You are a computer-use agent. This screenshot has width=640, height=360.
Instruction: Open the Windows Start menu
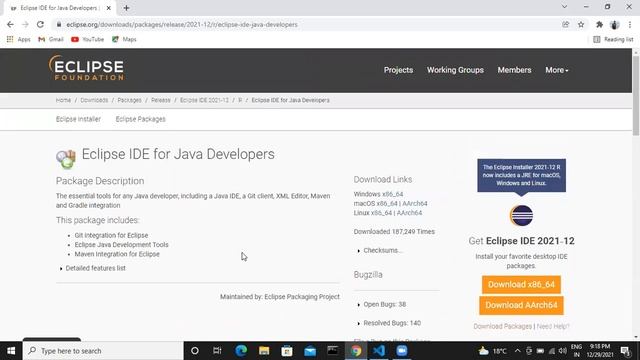coord(11,351)
